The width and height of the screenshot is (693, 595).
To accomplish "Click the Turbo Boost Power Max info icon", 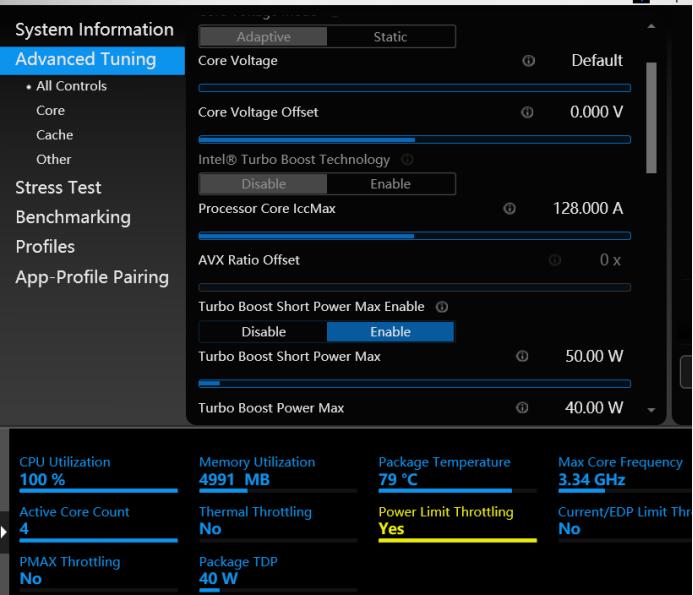I will coord(521,408).
